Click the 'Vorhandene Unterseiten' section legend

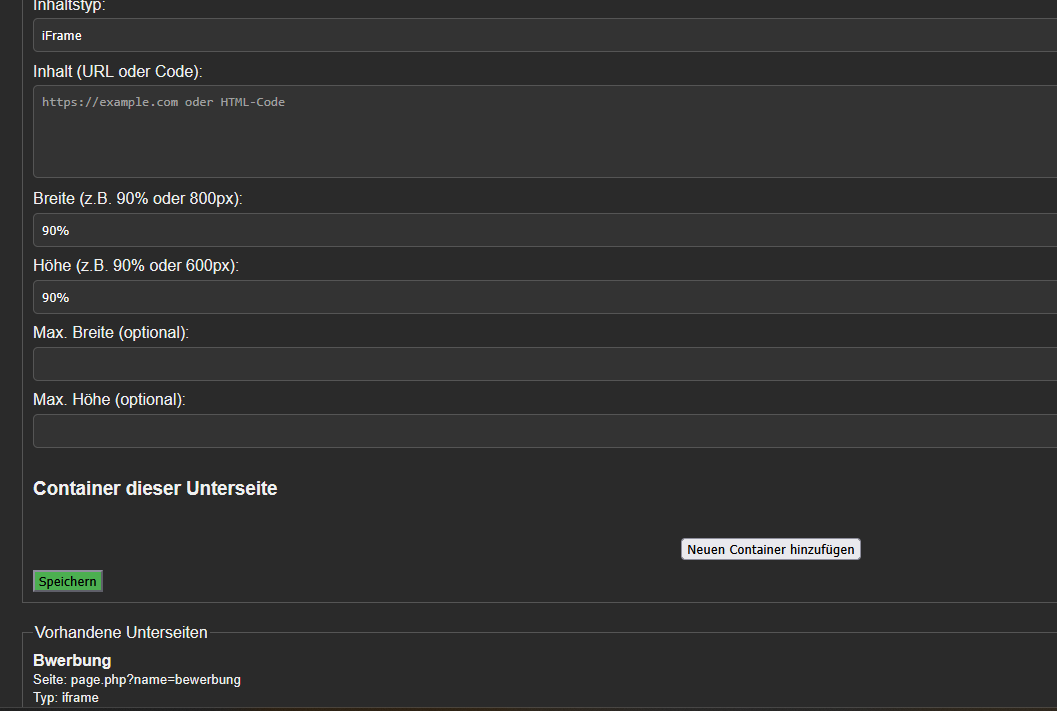[x=121, y=632]
